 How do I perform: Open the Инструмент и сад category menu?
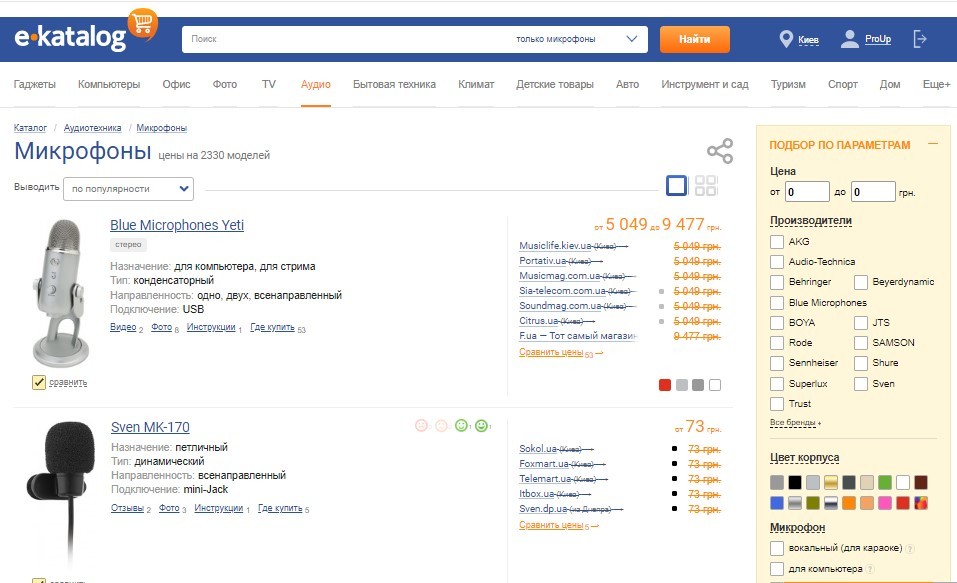tap(704, 84)
